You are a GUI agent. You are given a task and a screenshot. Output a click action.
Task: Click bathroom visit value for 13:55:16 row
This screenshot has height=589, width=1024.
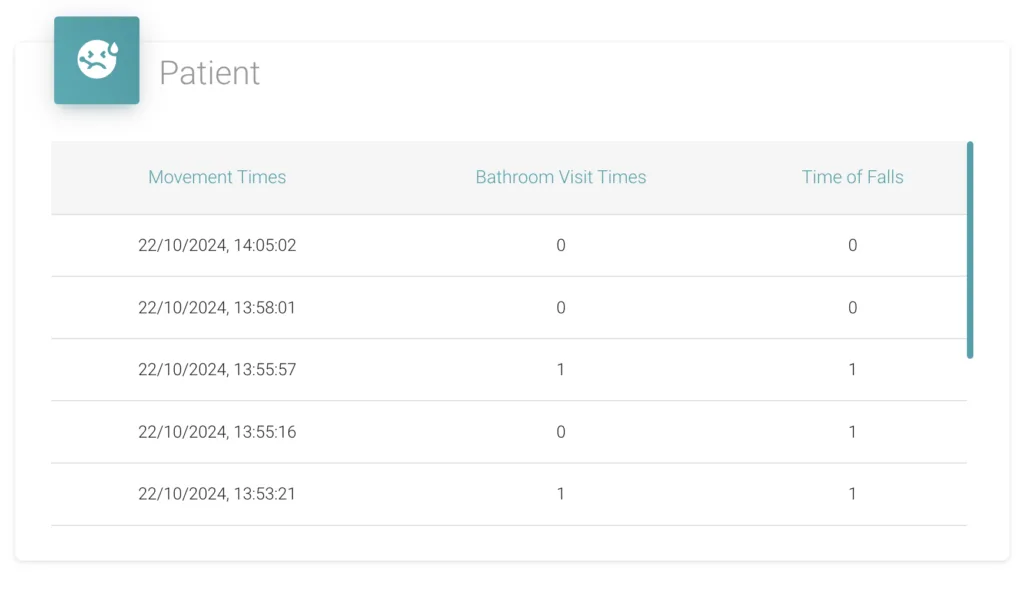point(560,432)
